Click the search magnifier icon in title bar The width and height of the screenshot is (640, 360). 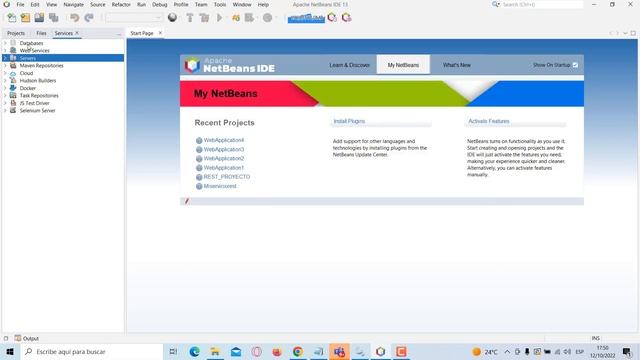pos(495,4)
